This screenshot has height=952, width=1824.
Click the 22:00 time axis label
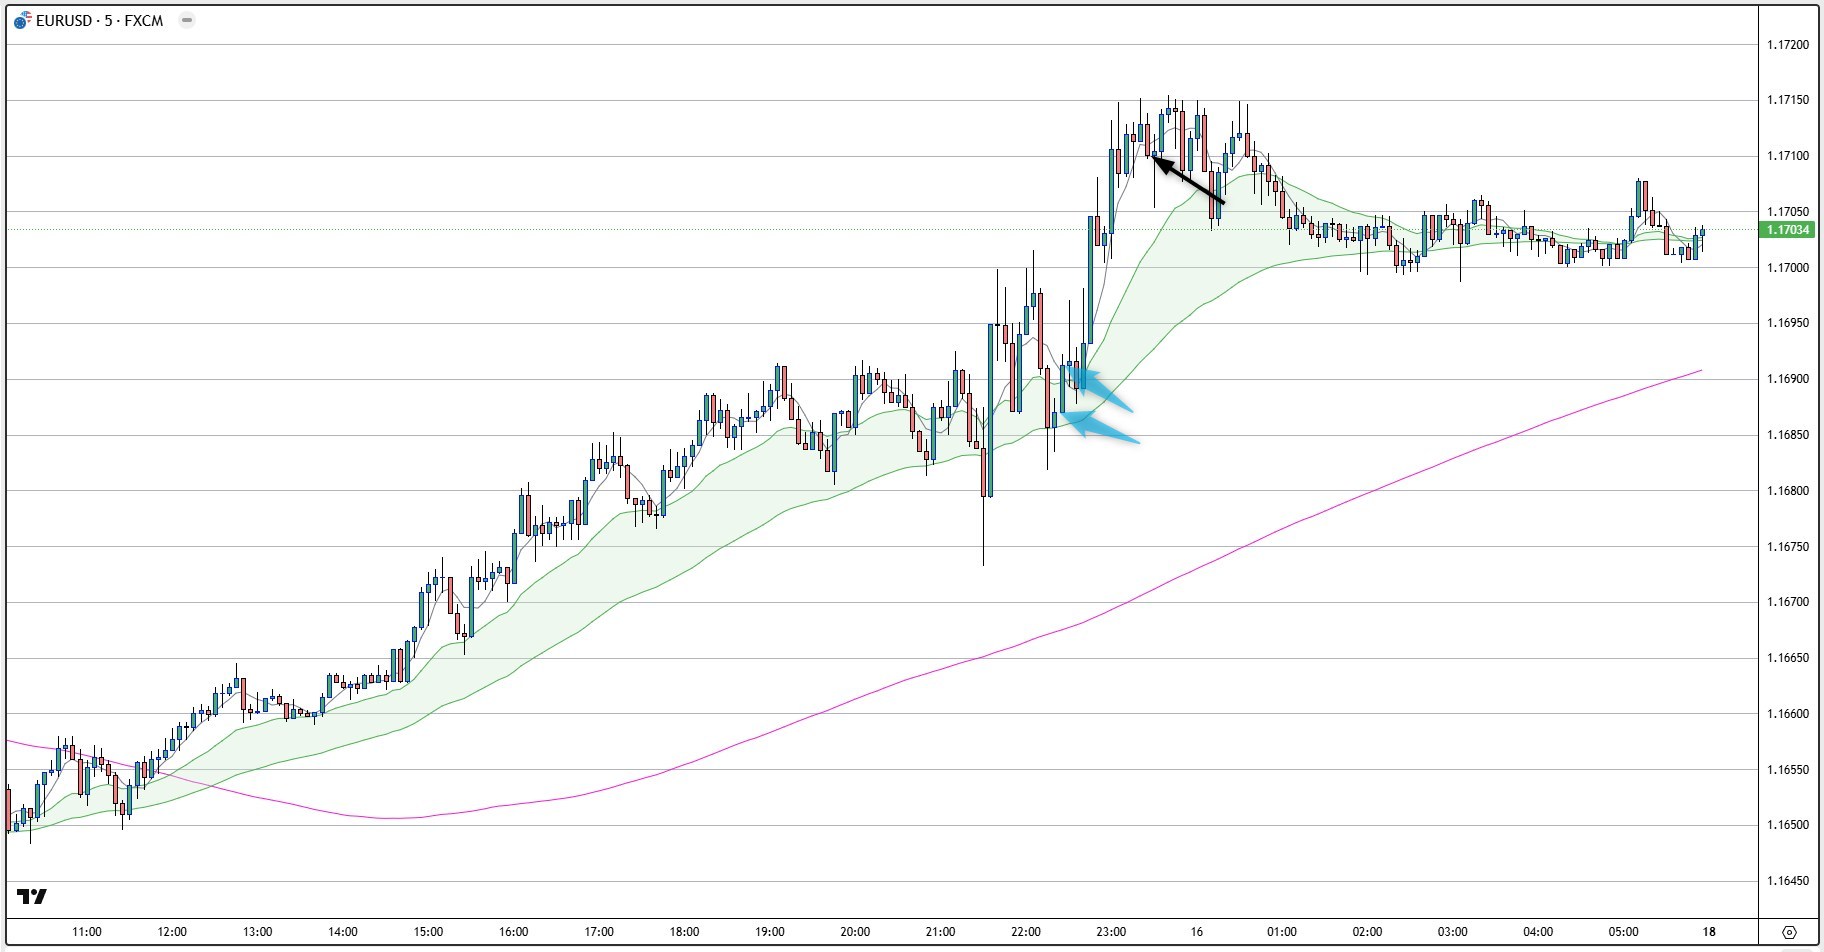click(1026, 932)
